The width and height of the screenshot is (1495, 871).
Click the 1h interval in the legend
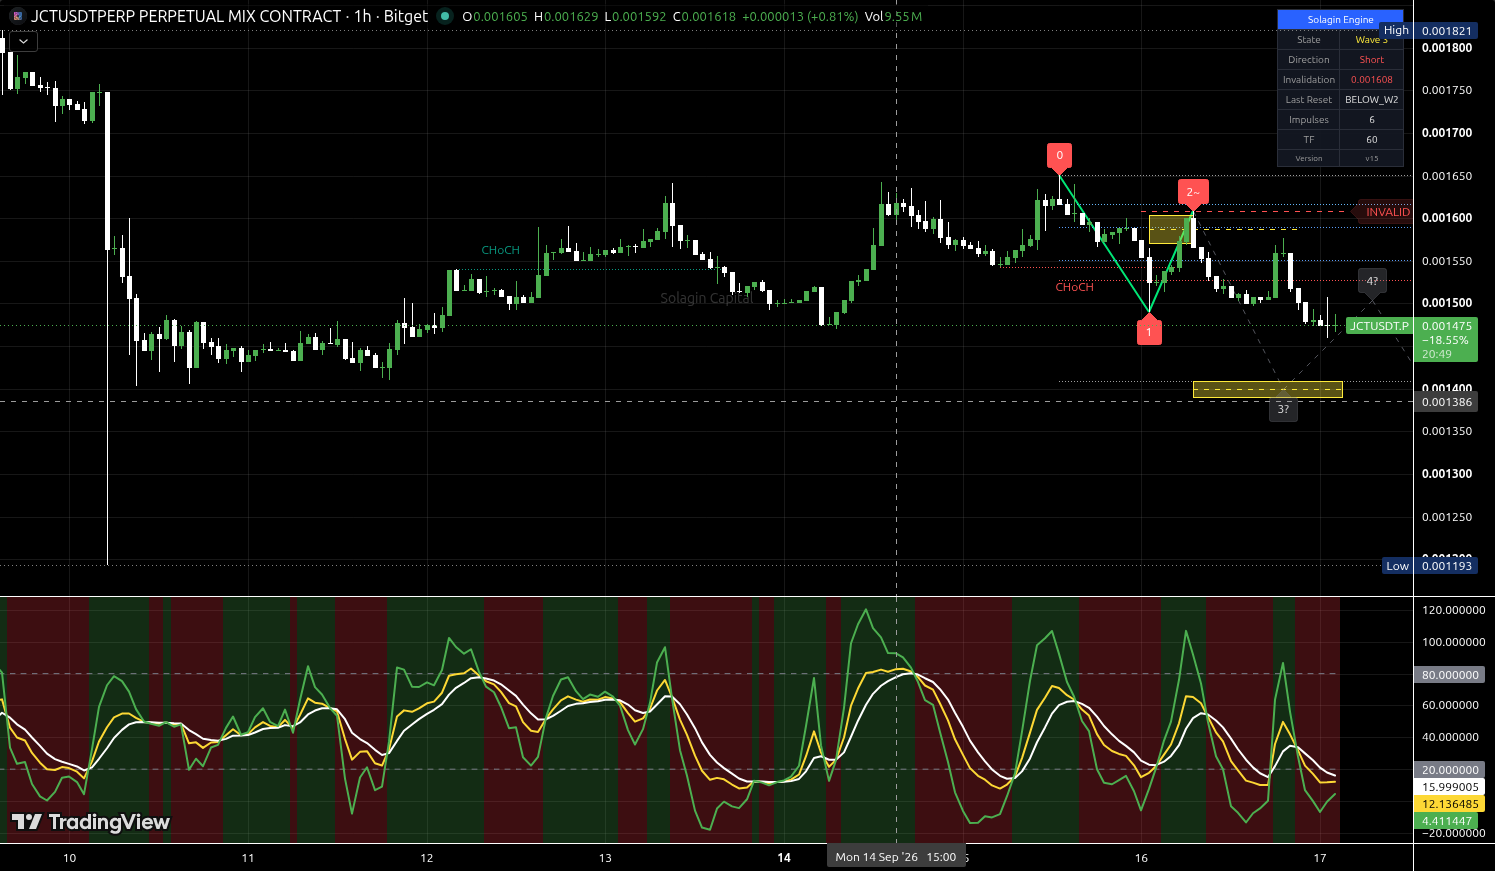click(x=362, y=16)
